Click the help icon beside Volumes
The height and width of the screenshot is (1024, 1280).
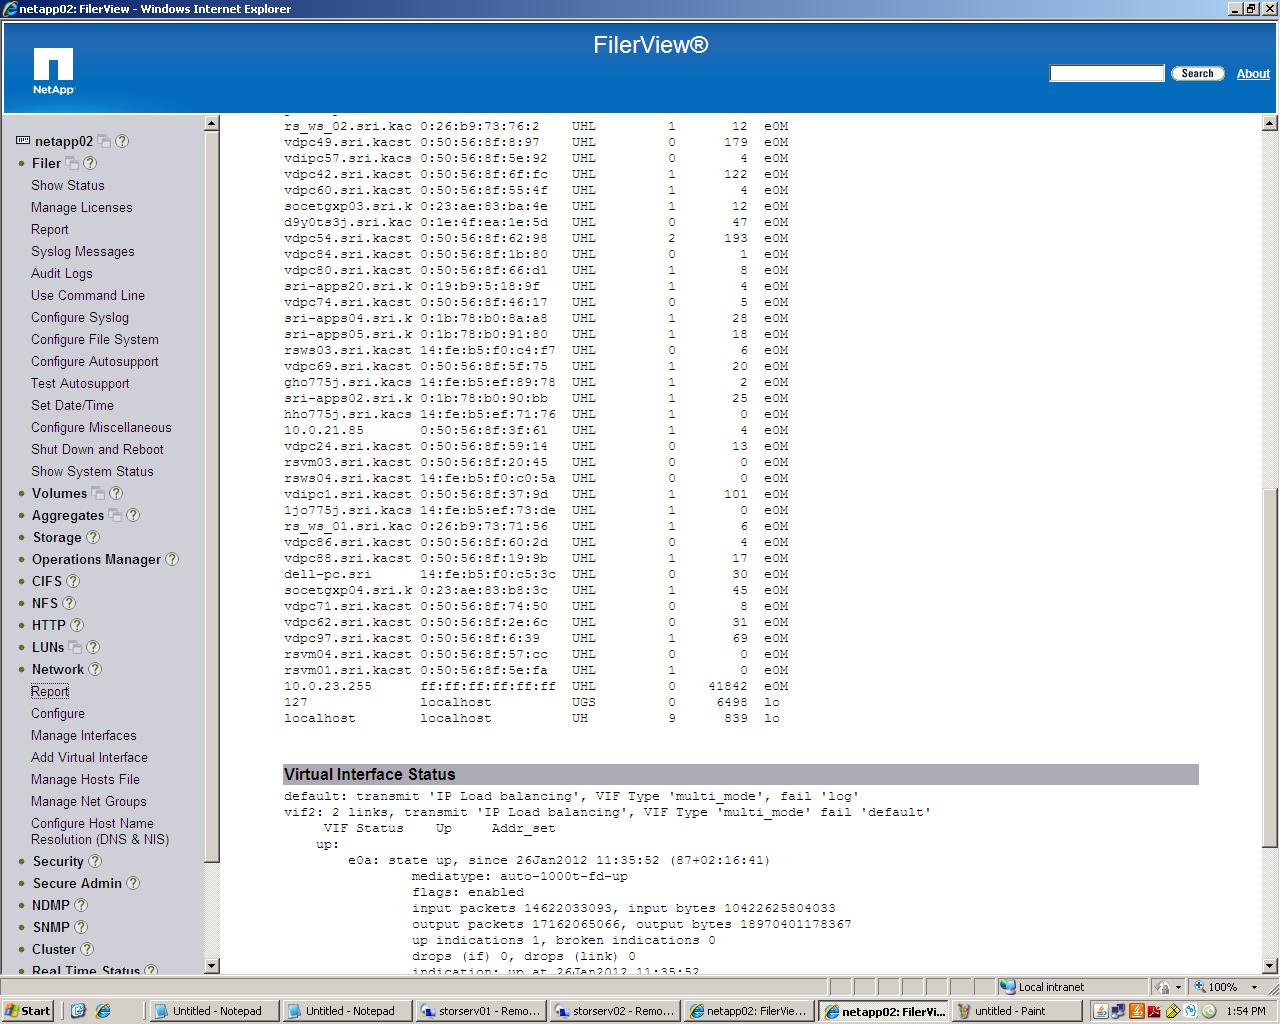(116, 493)
